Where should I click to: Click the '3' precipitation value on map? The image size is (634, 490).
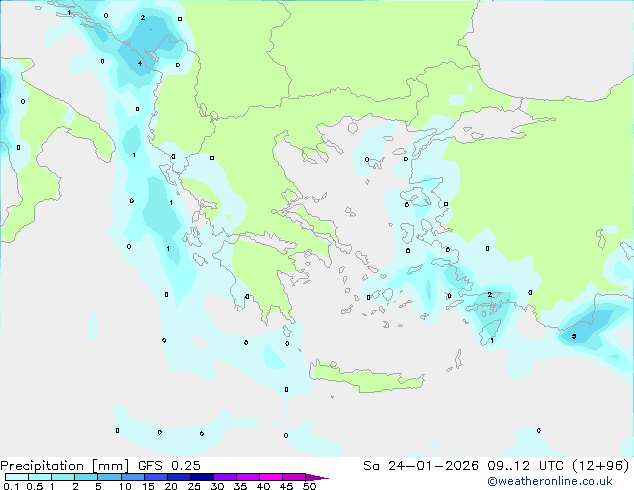coord(574,336)
